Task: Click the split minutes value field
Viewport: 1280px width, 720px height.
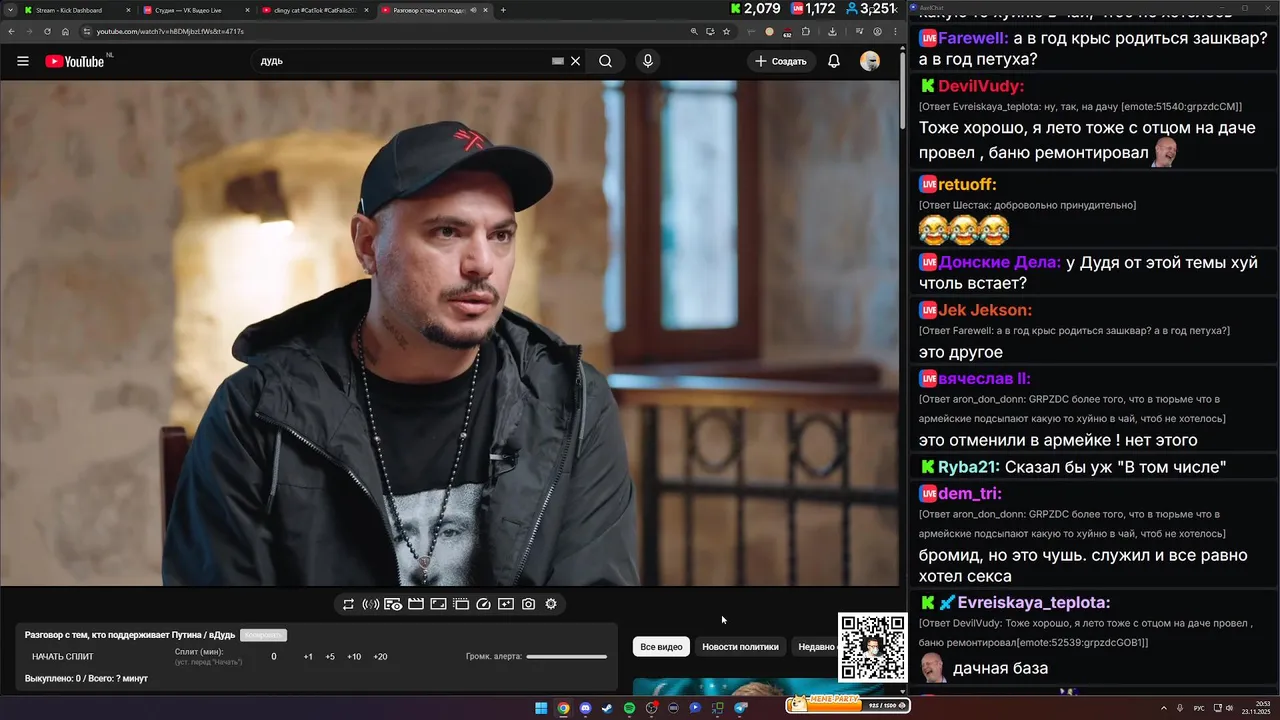Action: click(x=274, y=657)
